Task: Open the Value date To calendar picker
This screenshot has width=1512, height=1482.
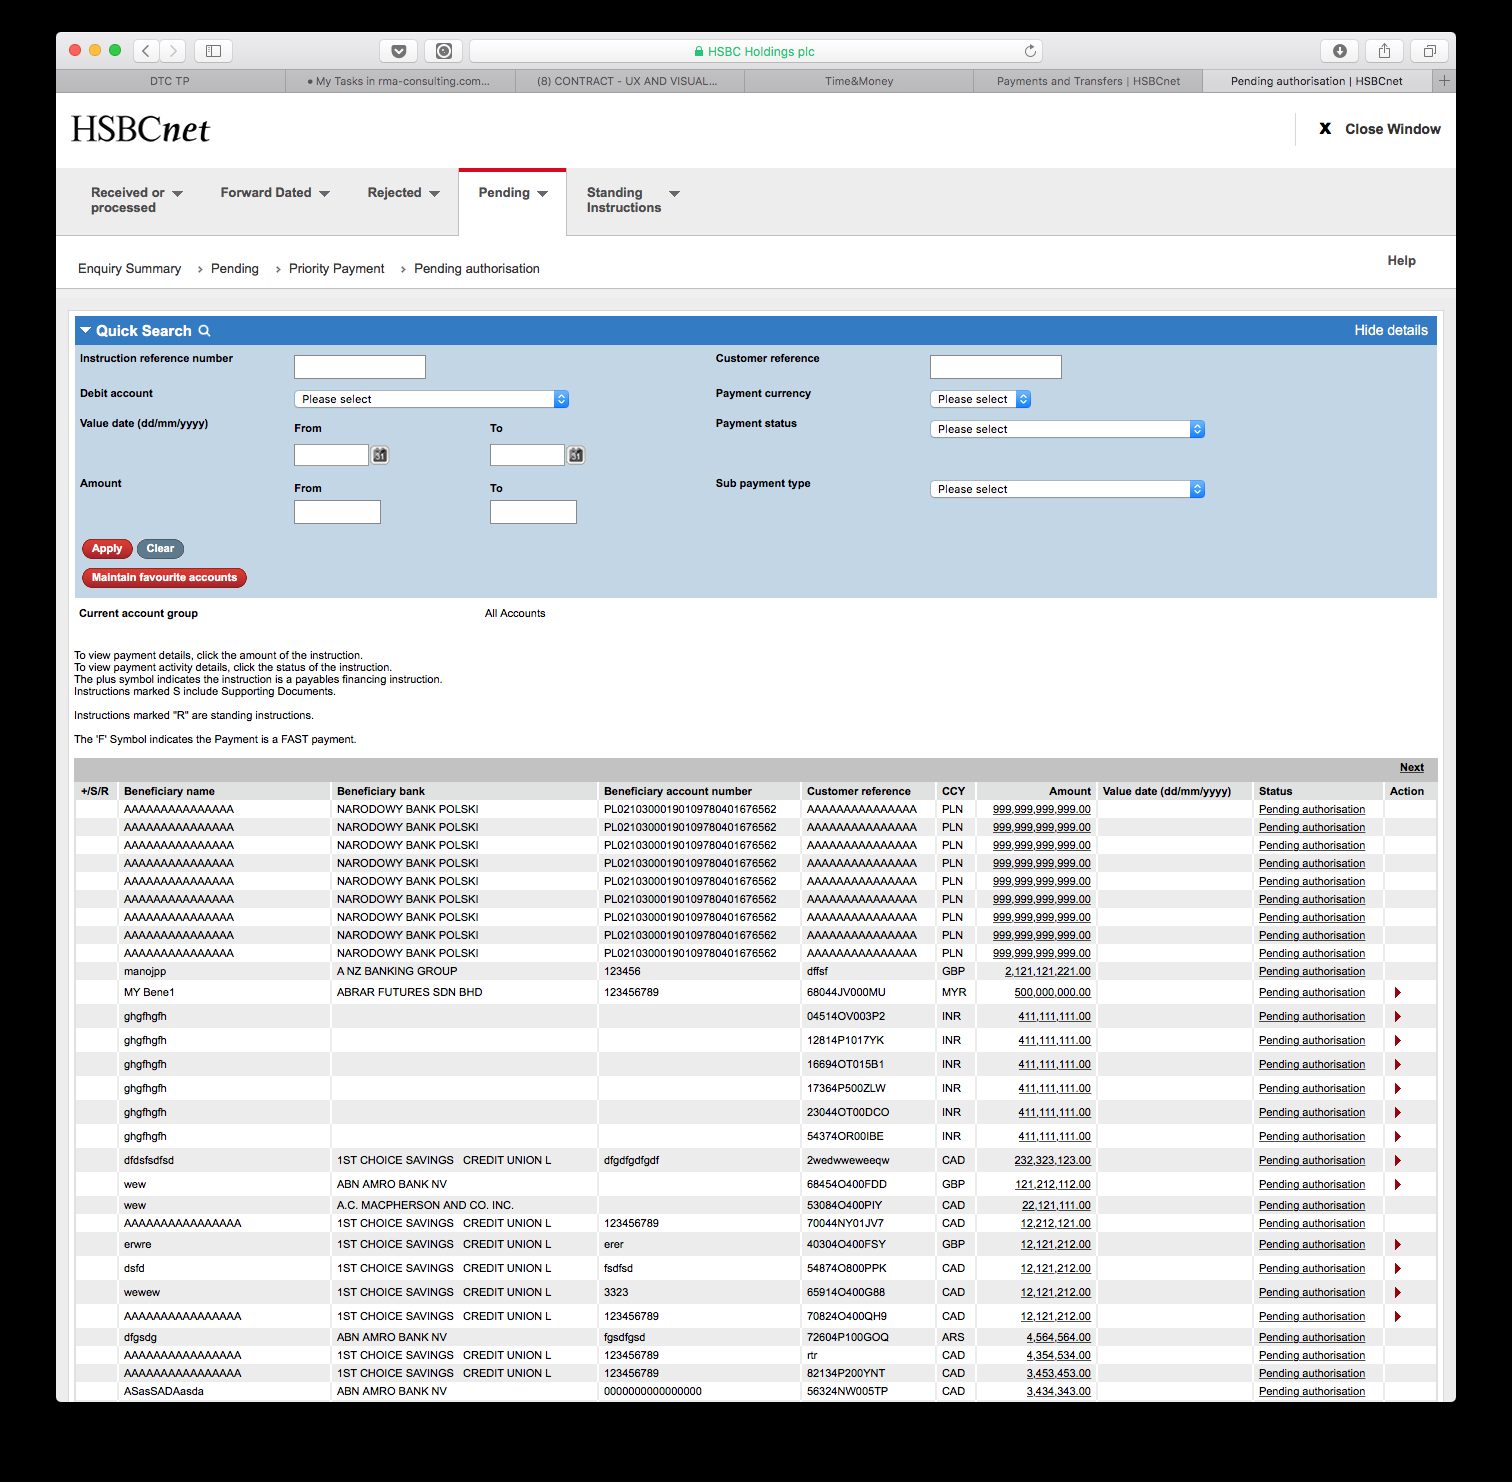Action: pyautogui.click(x=576, y=455)
